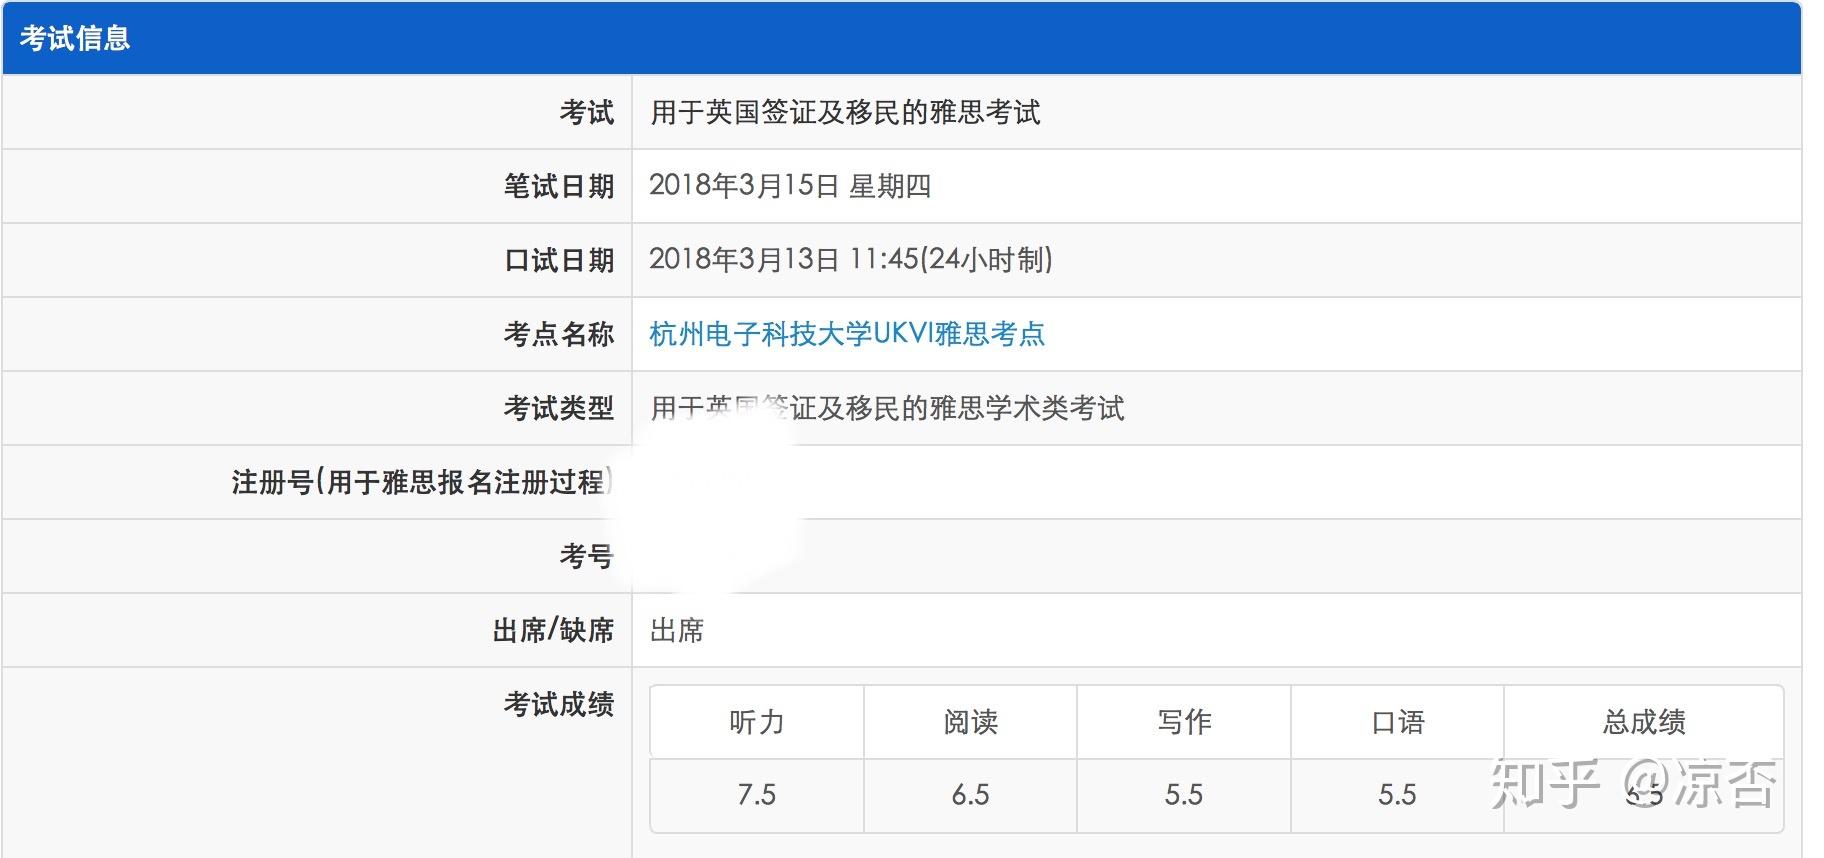1824x858 pixels.
Task: Select the 5.5 score under 口语
Action: pyautogui.click(x=1398, y=795)
